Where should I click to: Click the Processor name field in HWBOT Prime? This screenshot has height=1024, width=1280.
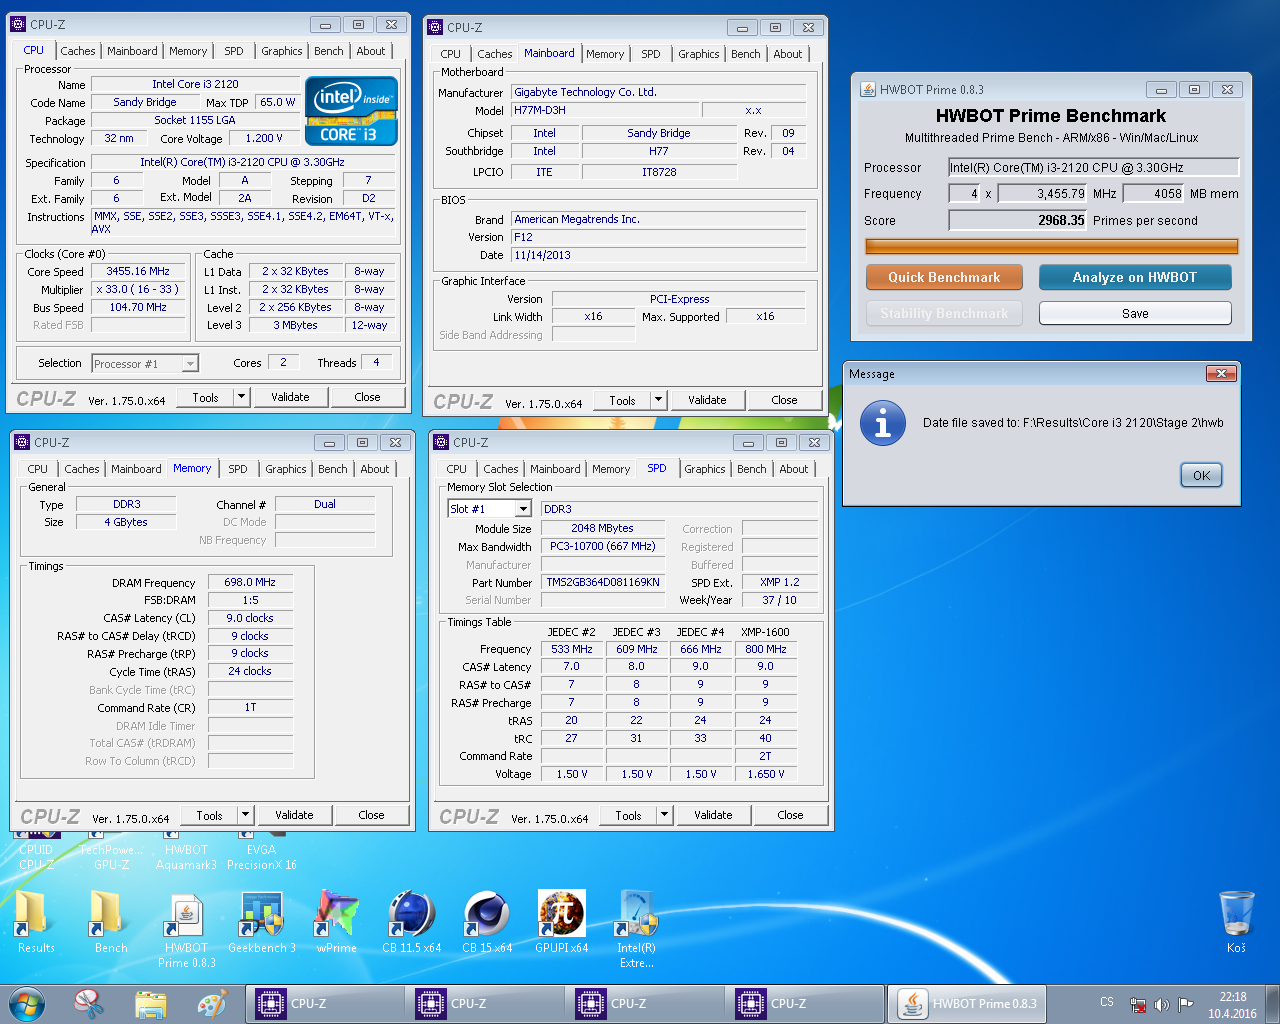(1093, 167)
